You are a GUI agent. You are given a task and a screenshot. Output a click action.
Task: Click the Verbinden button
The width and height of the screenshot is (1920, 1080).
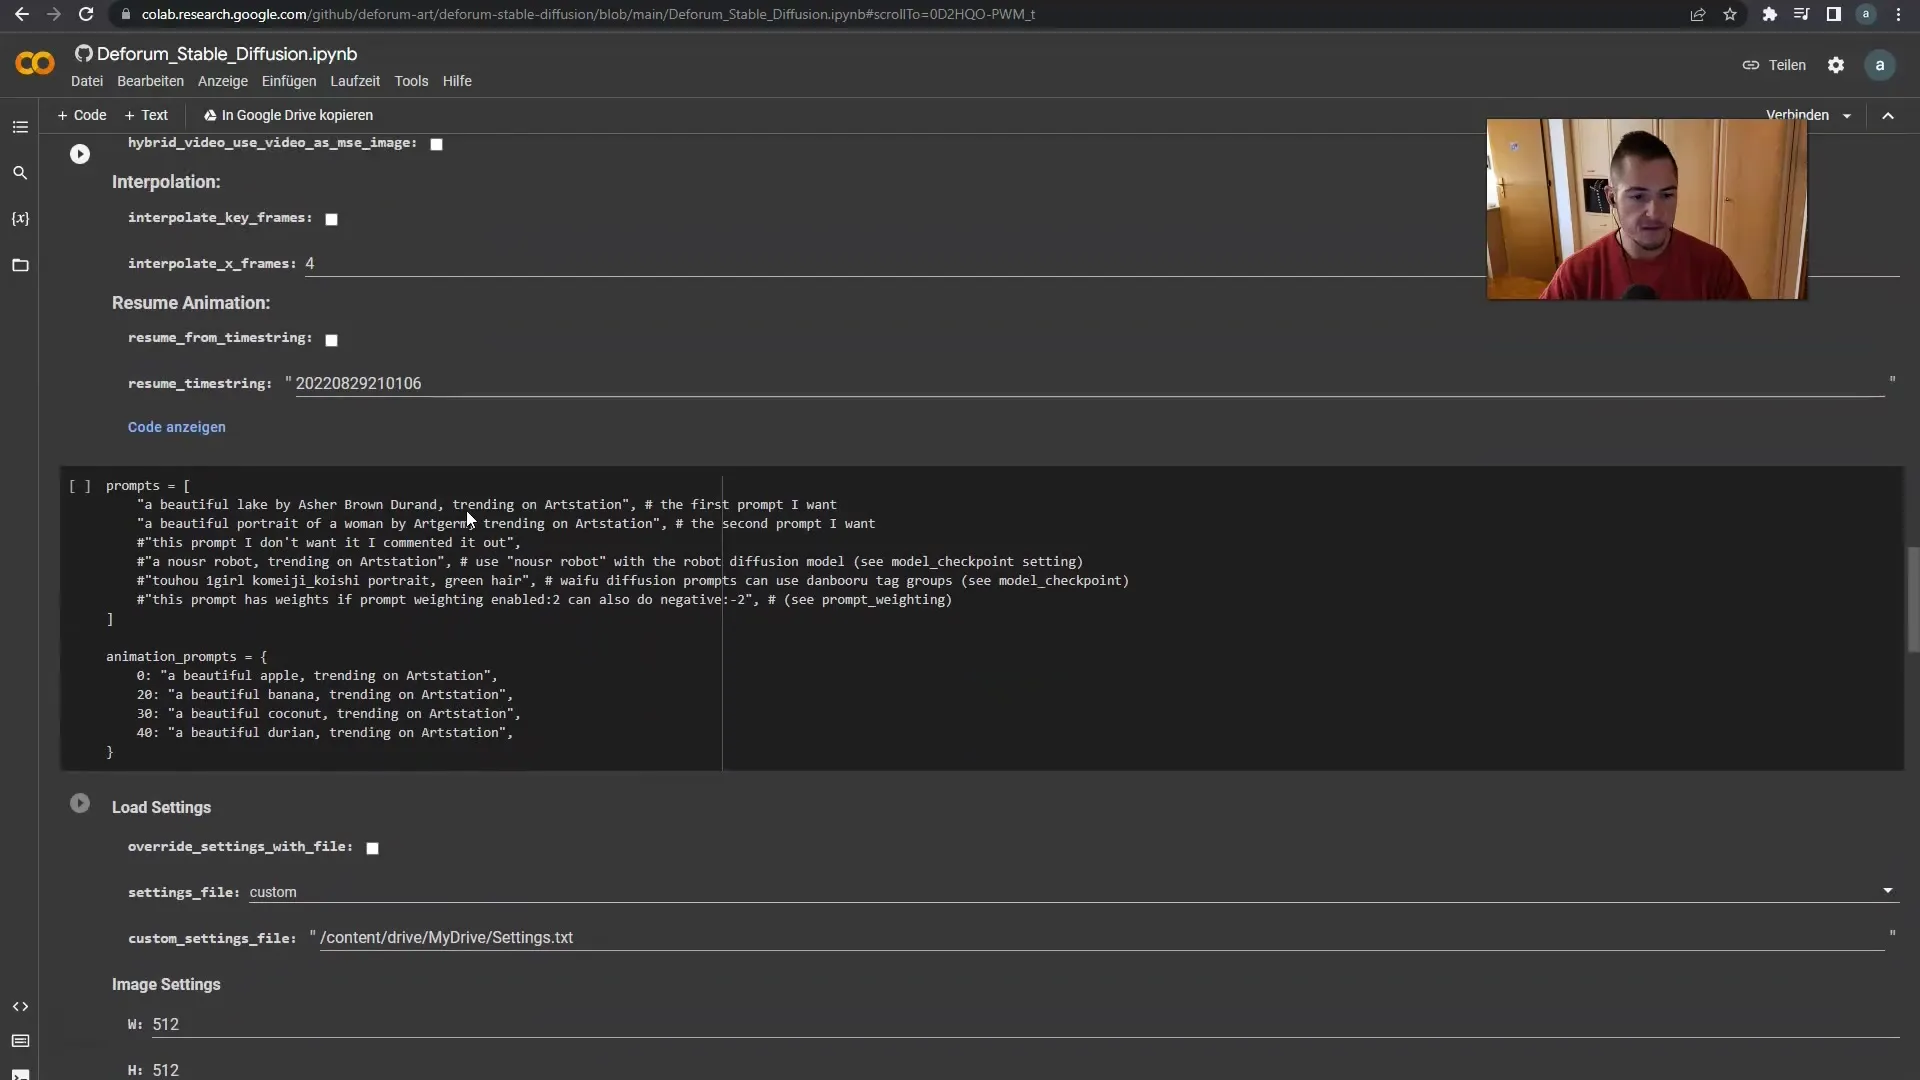point(1797,115)
